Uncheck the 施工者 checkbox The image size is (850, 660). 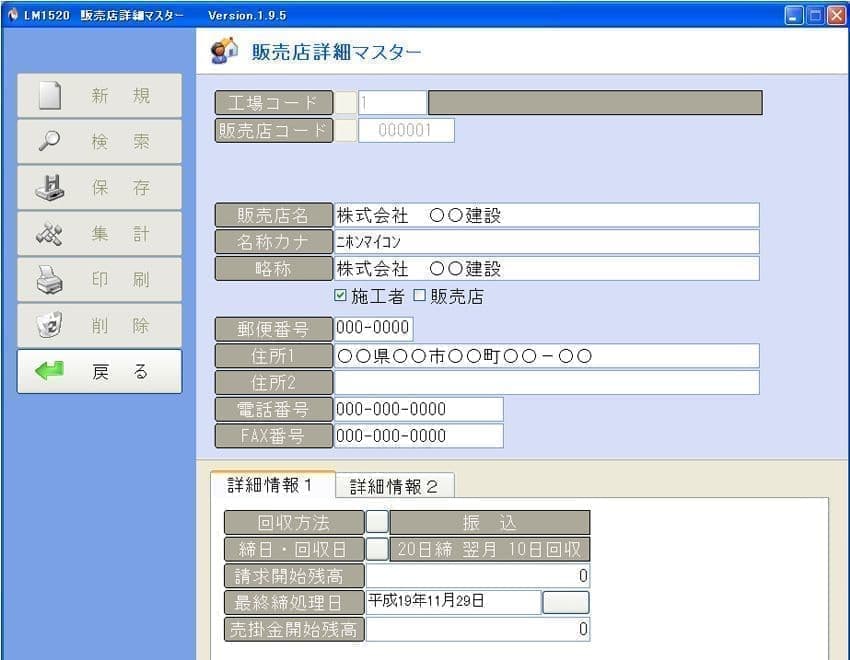point(341,296)
